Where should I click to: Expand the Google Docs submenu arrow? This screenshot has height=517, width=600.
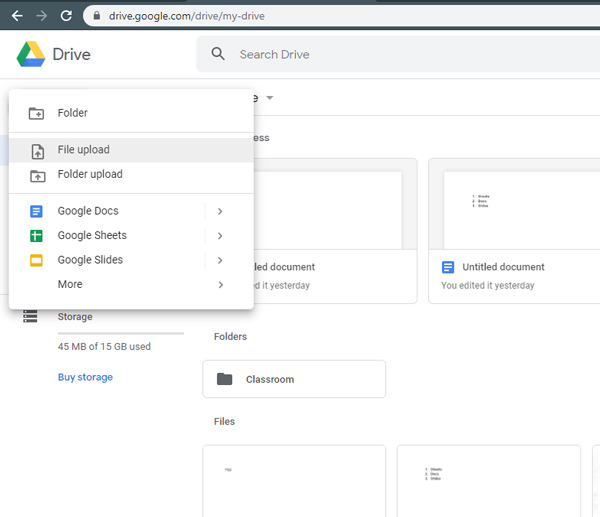219,211
